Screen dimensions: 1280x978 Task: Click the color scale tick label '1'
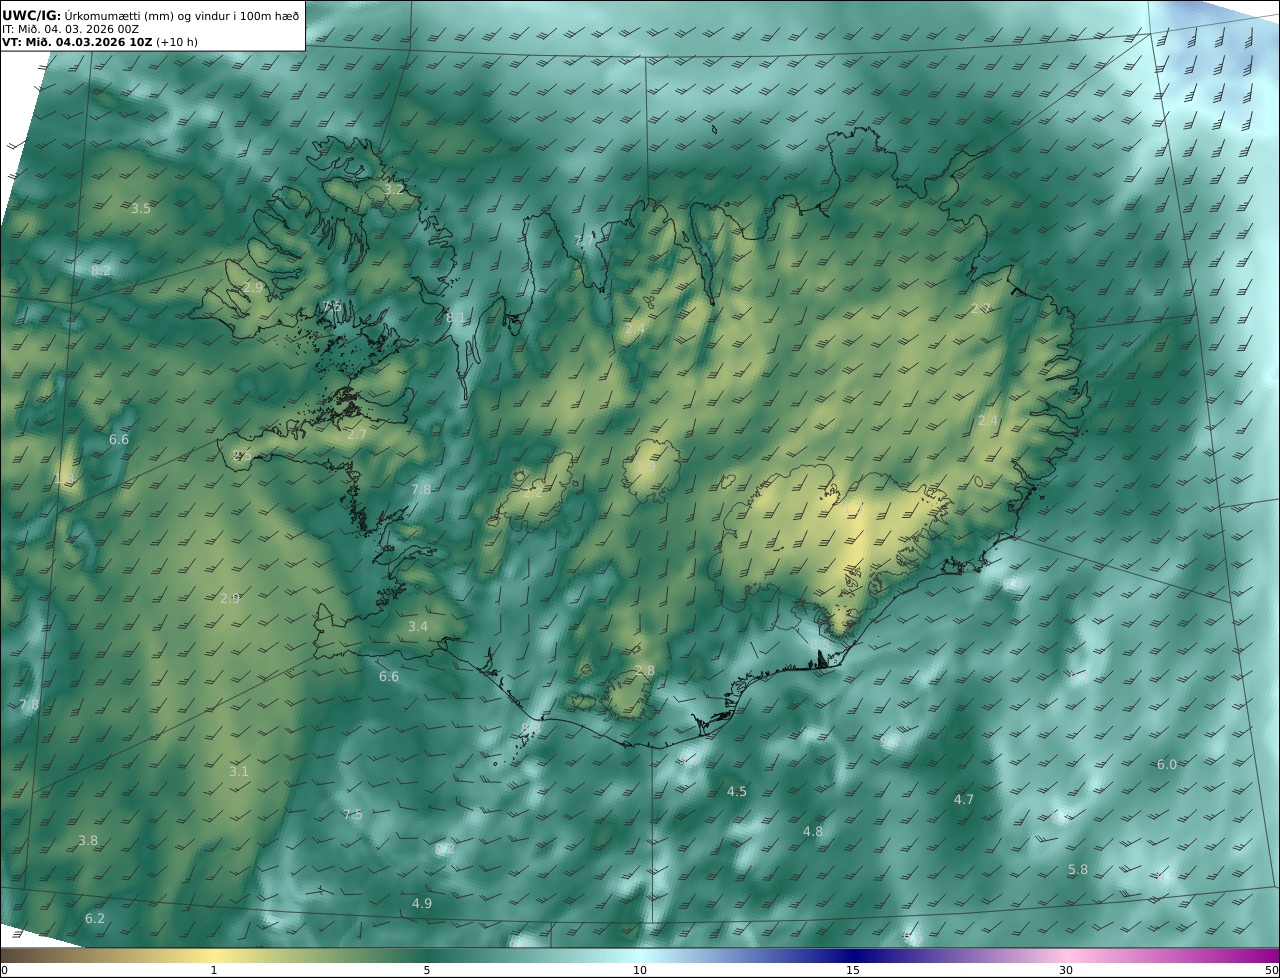[214, 971]
